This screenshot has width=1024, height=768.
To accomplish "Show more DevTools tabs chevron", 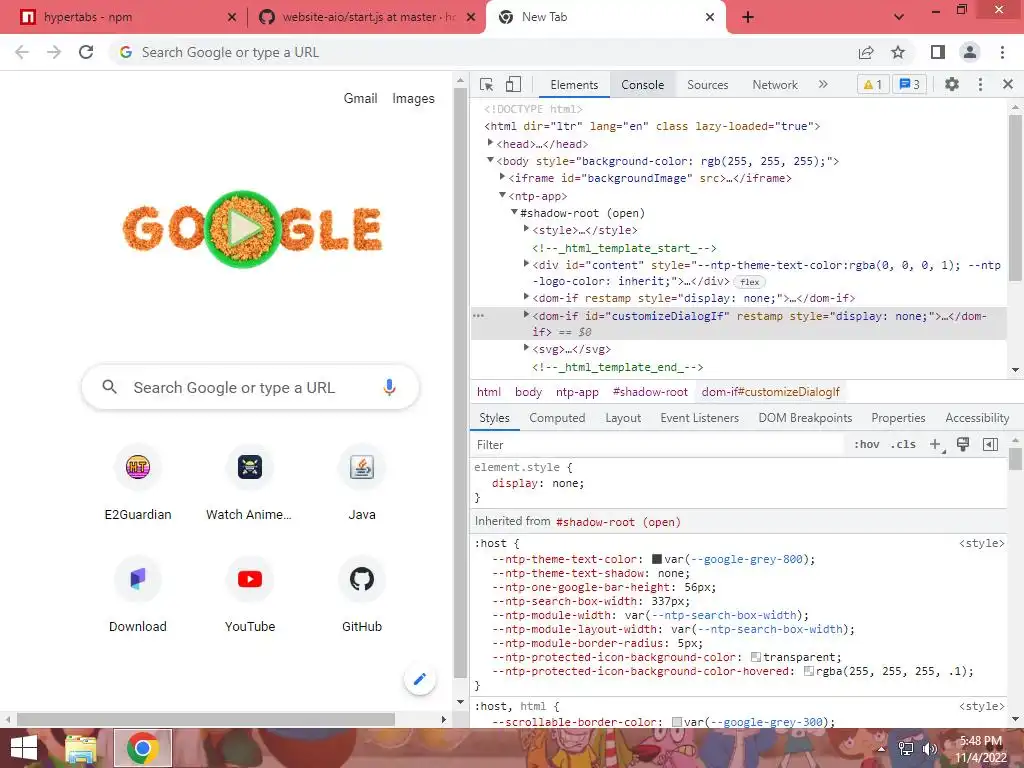I will click(823, 84).
